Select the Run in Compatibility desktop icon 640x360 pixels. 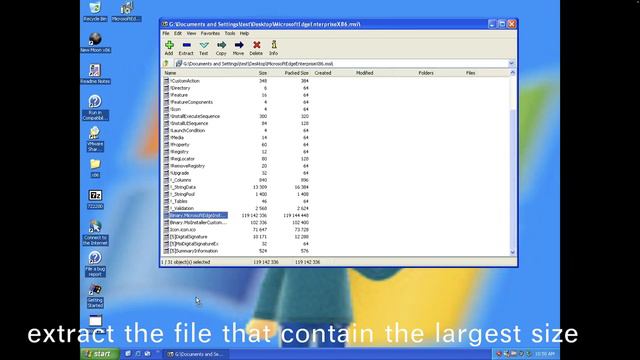coord(95,108)
